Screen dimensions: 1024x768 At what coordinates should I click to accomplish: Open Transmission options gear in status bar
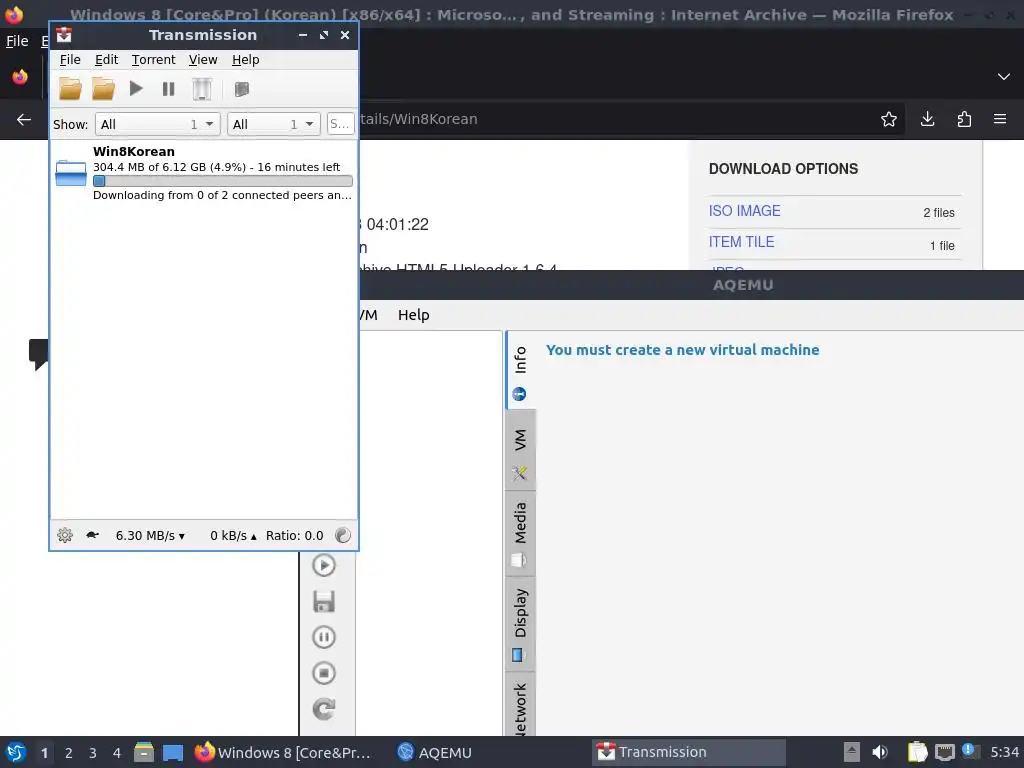(x=65, y=536)
